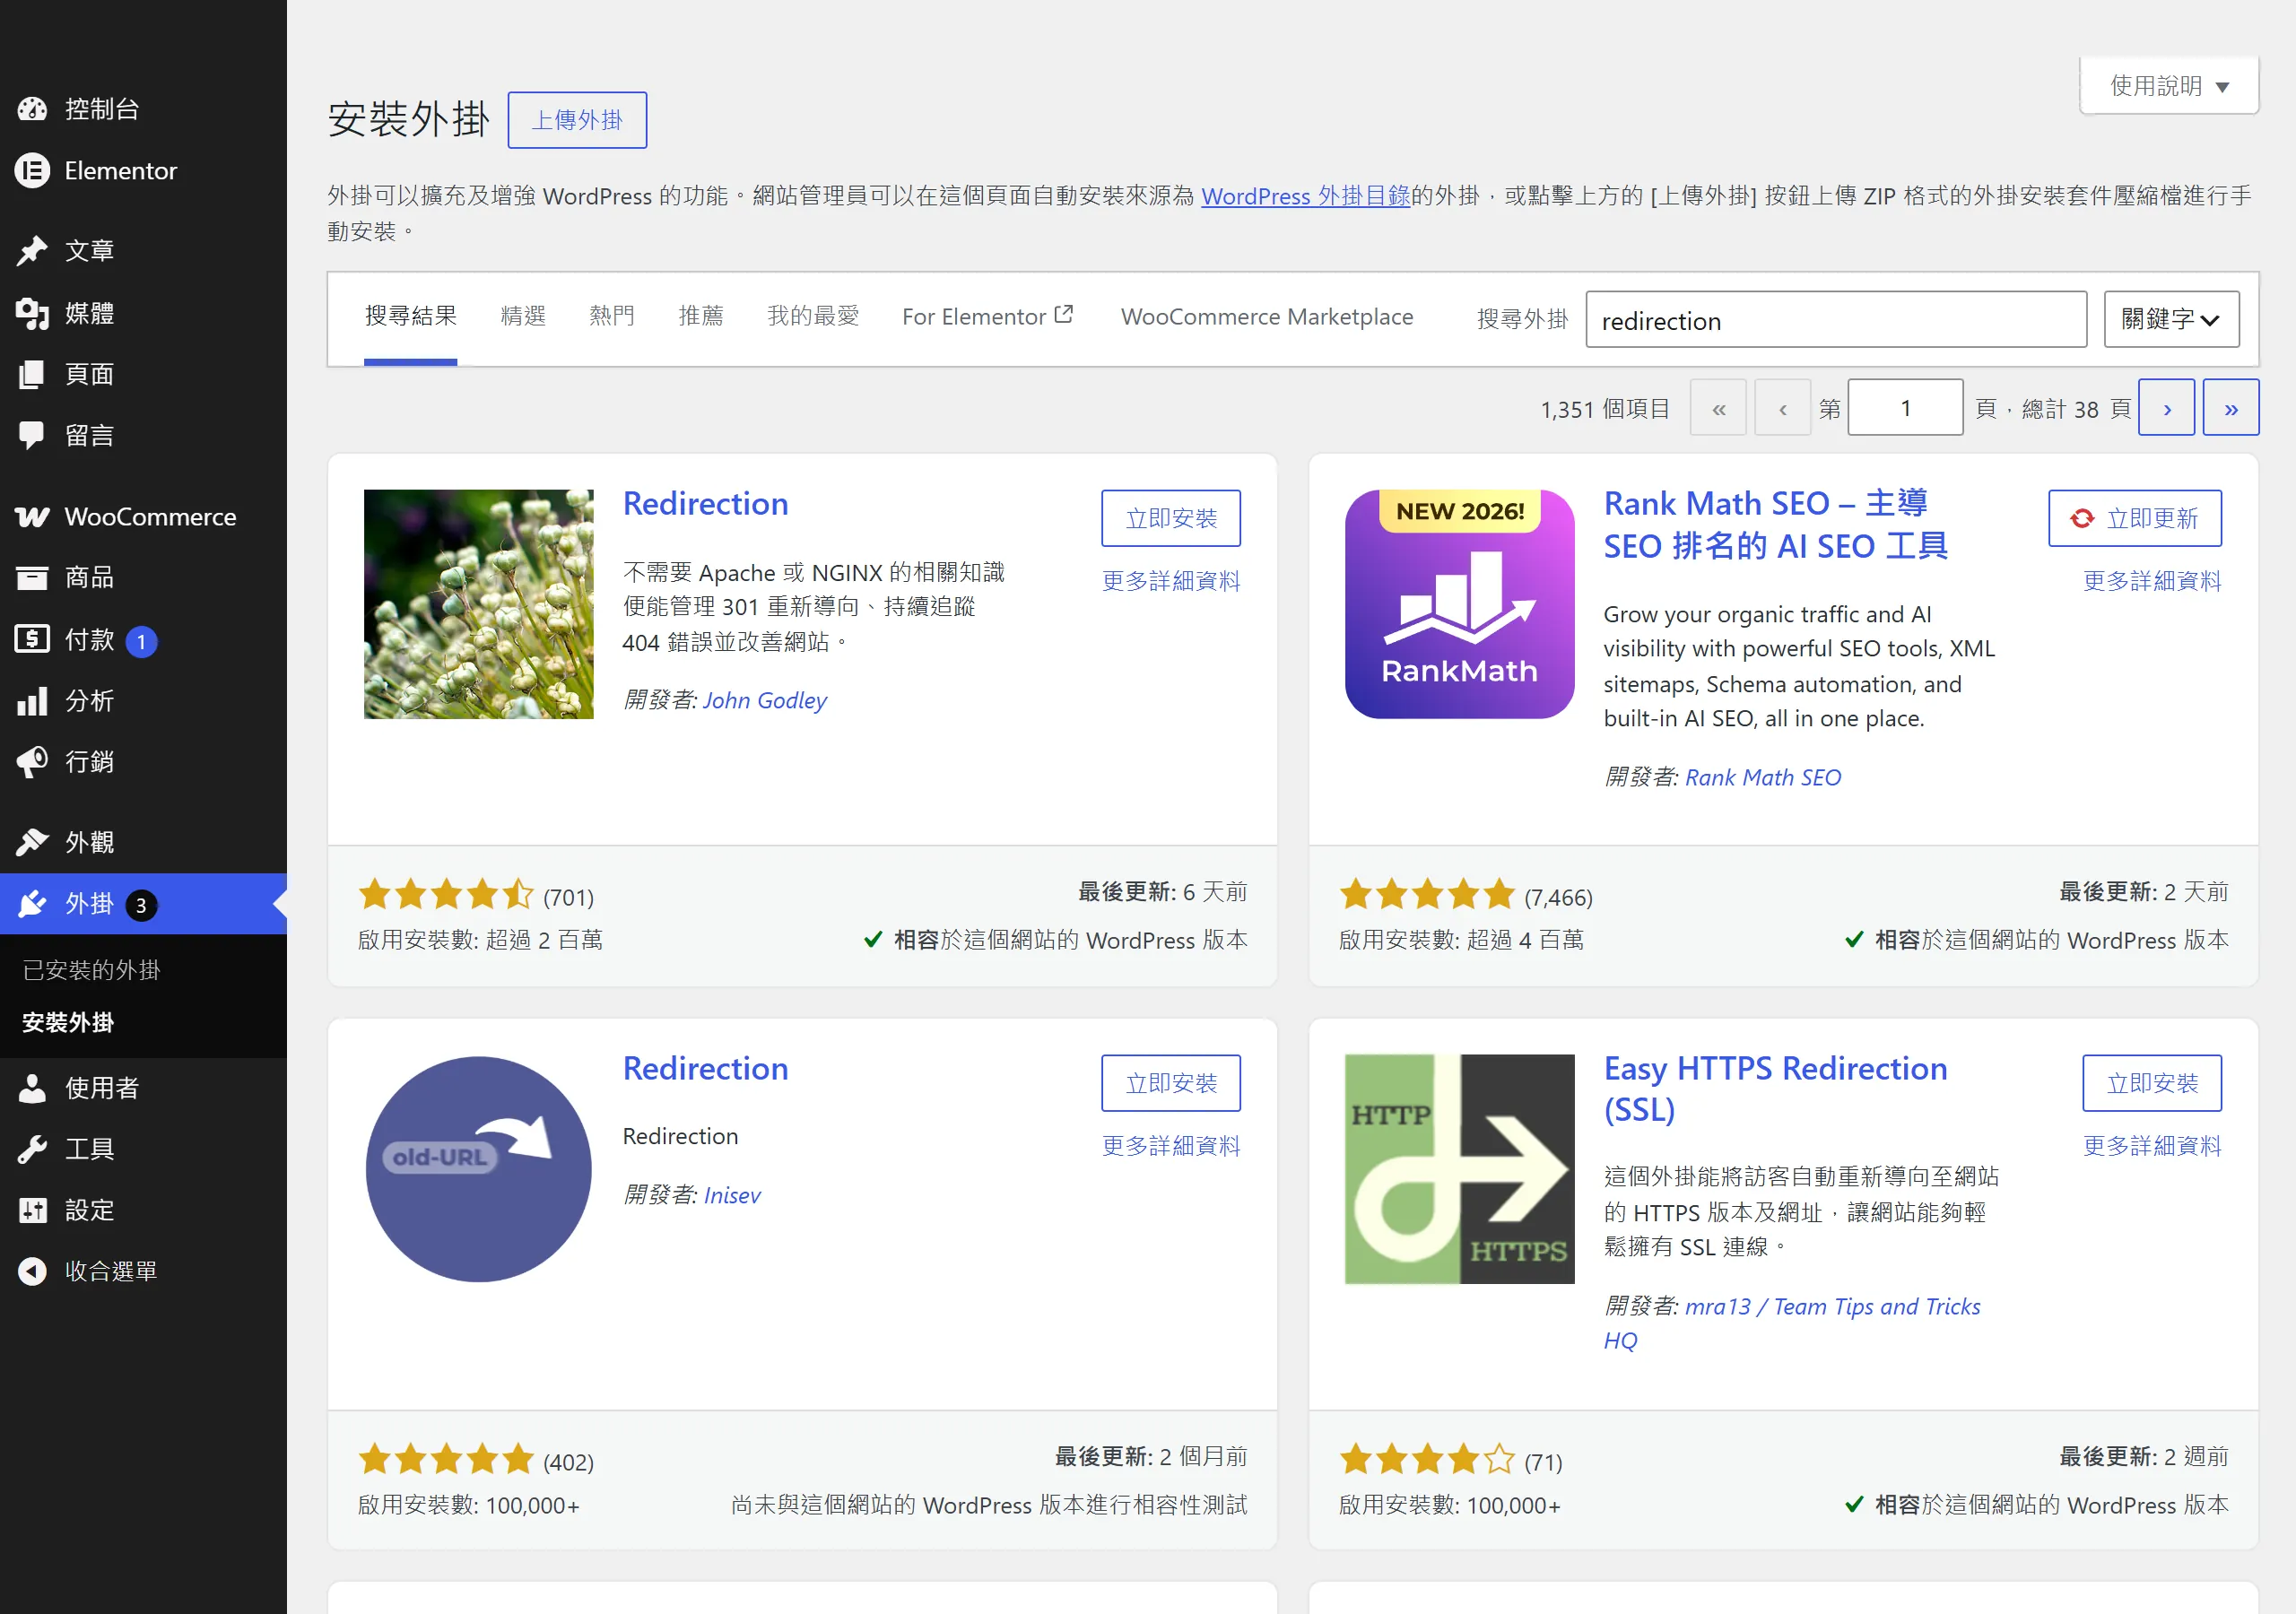Click the 付款 payments dollar icon
This screenshot has width=2296, height=1614.
32,639
